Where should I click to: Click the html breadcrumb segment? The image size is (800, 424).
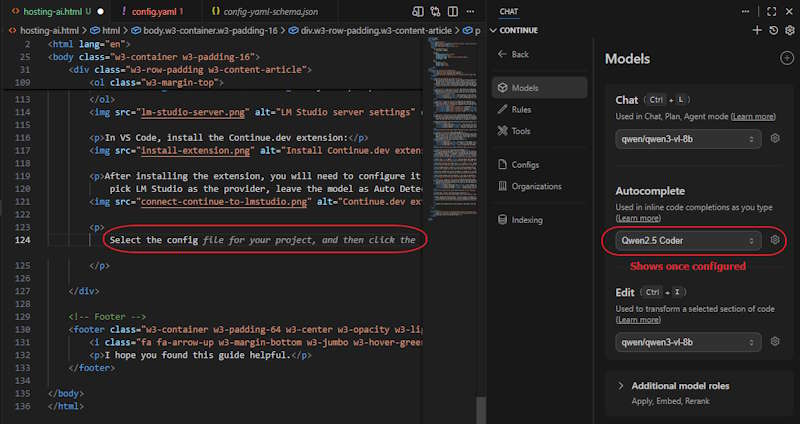(109, 31)
